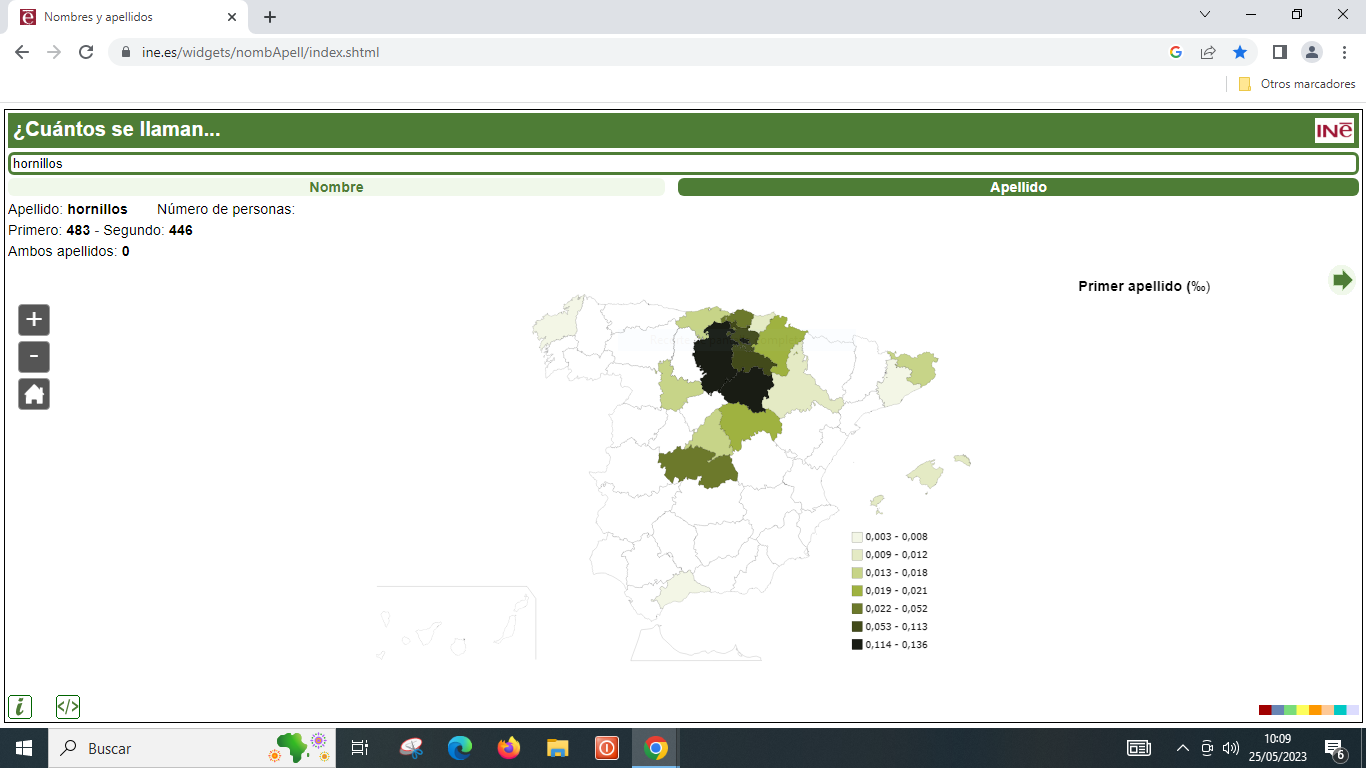Open the information icon at bottom left
Screen dimensions: 1366x768
click(20, 707)
